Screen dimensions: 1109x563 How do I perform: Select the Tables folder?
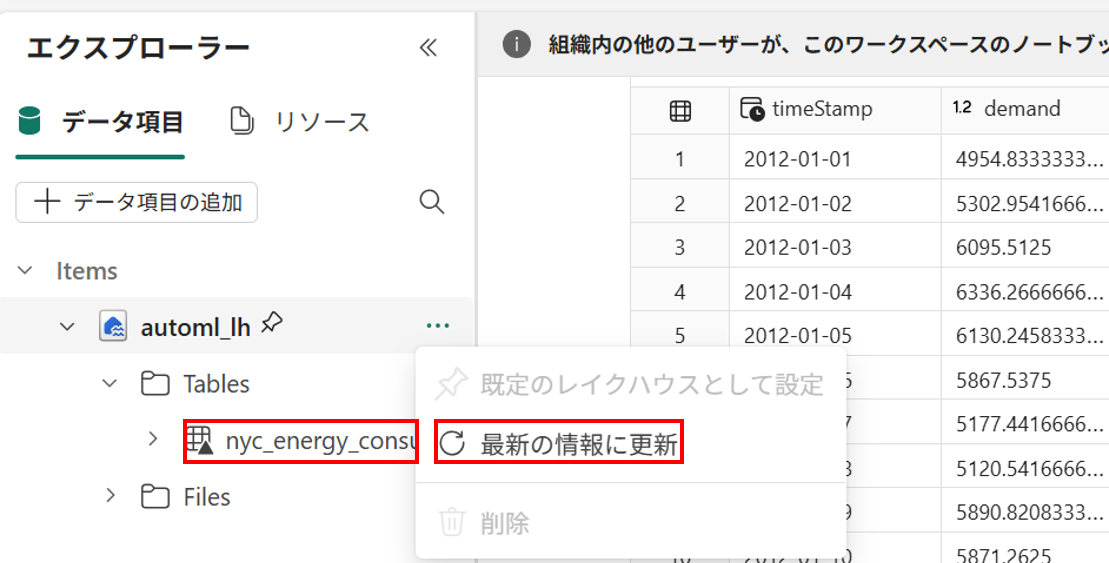coord(216,383)
